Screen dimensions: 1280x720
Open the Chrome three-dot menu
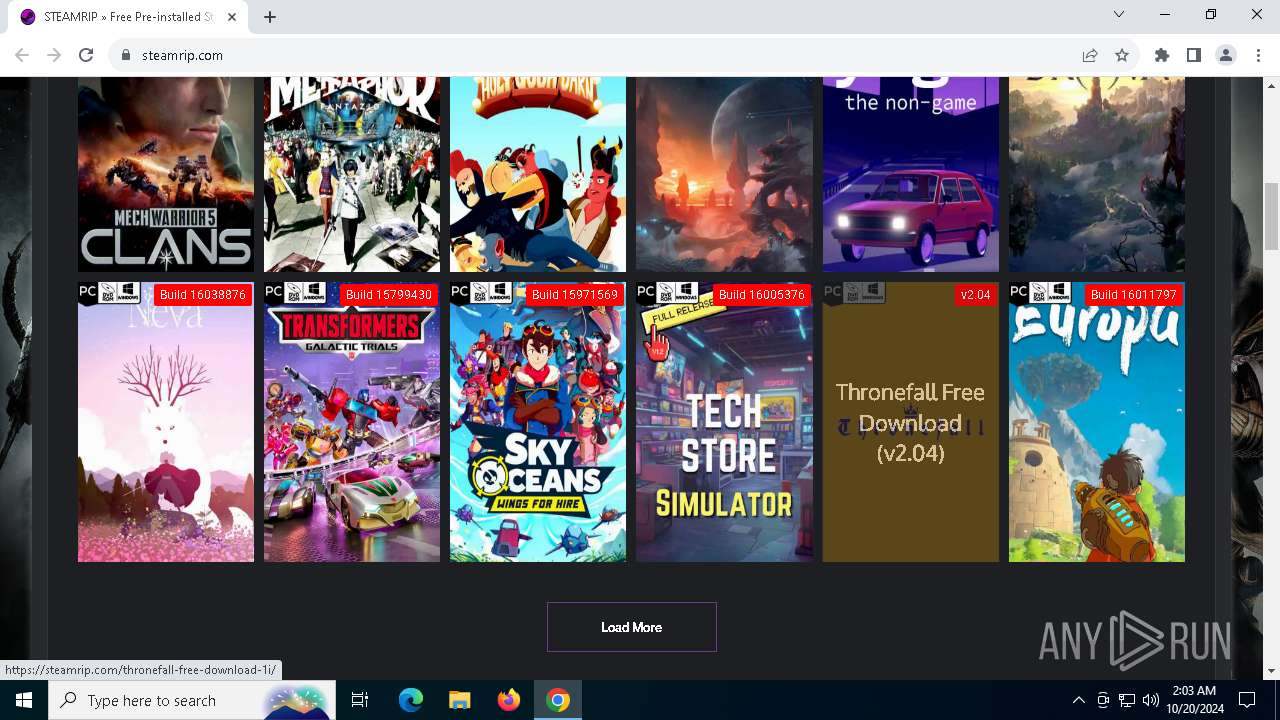coord(1258,55)
